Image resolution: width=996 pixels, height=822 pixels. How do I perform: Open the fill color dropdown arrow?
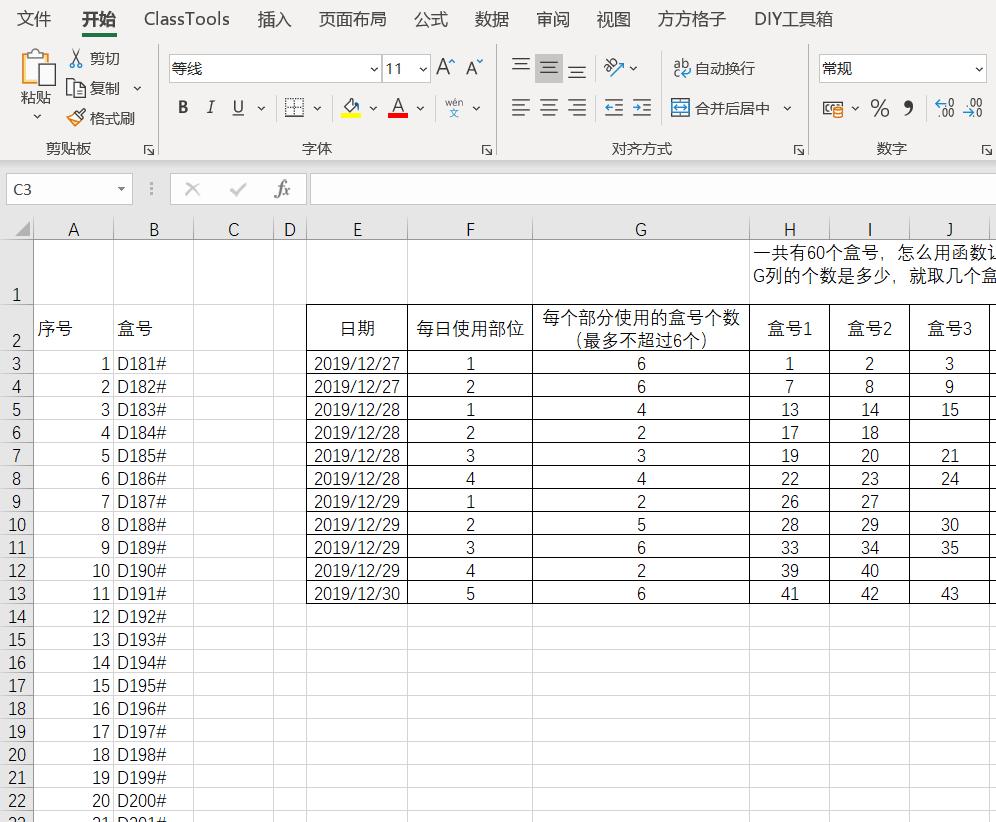coord(372,107)
